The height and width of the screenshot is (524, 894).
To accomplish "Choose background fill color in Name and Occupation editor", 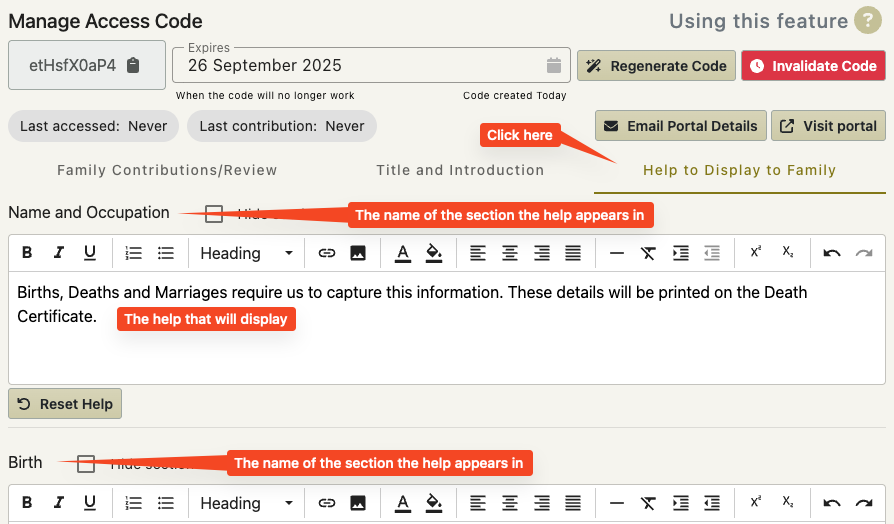I will pyautogui.click(x=434, y=253).
